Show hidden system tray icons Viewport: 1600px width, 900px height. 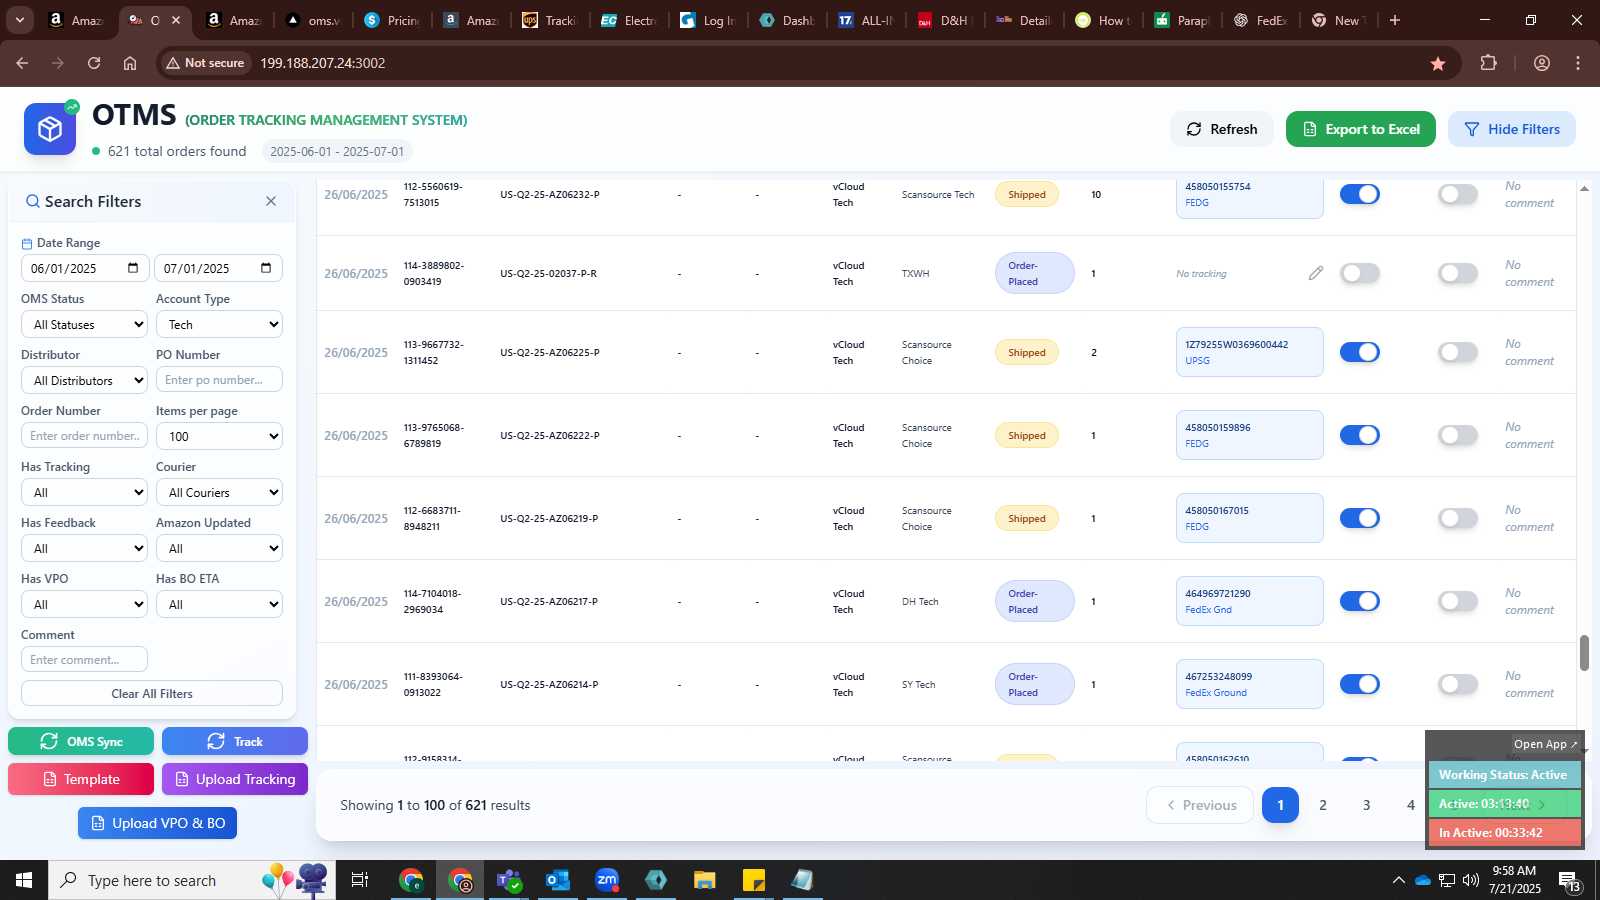(x=1398, y=880)
